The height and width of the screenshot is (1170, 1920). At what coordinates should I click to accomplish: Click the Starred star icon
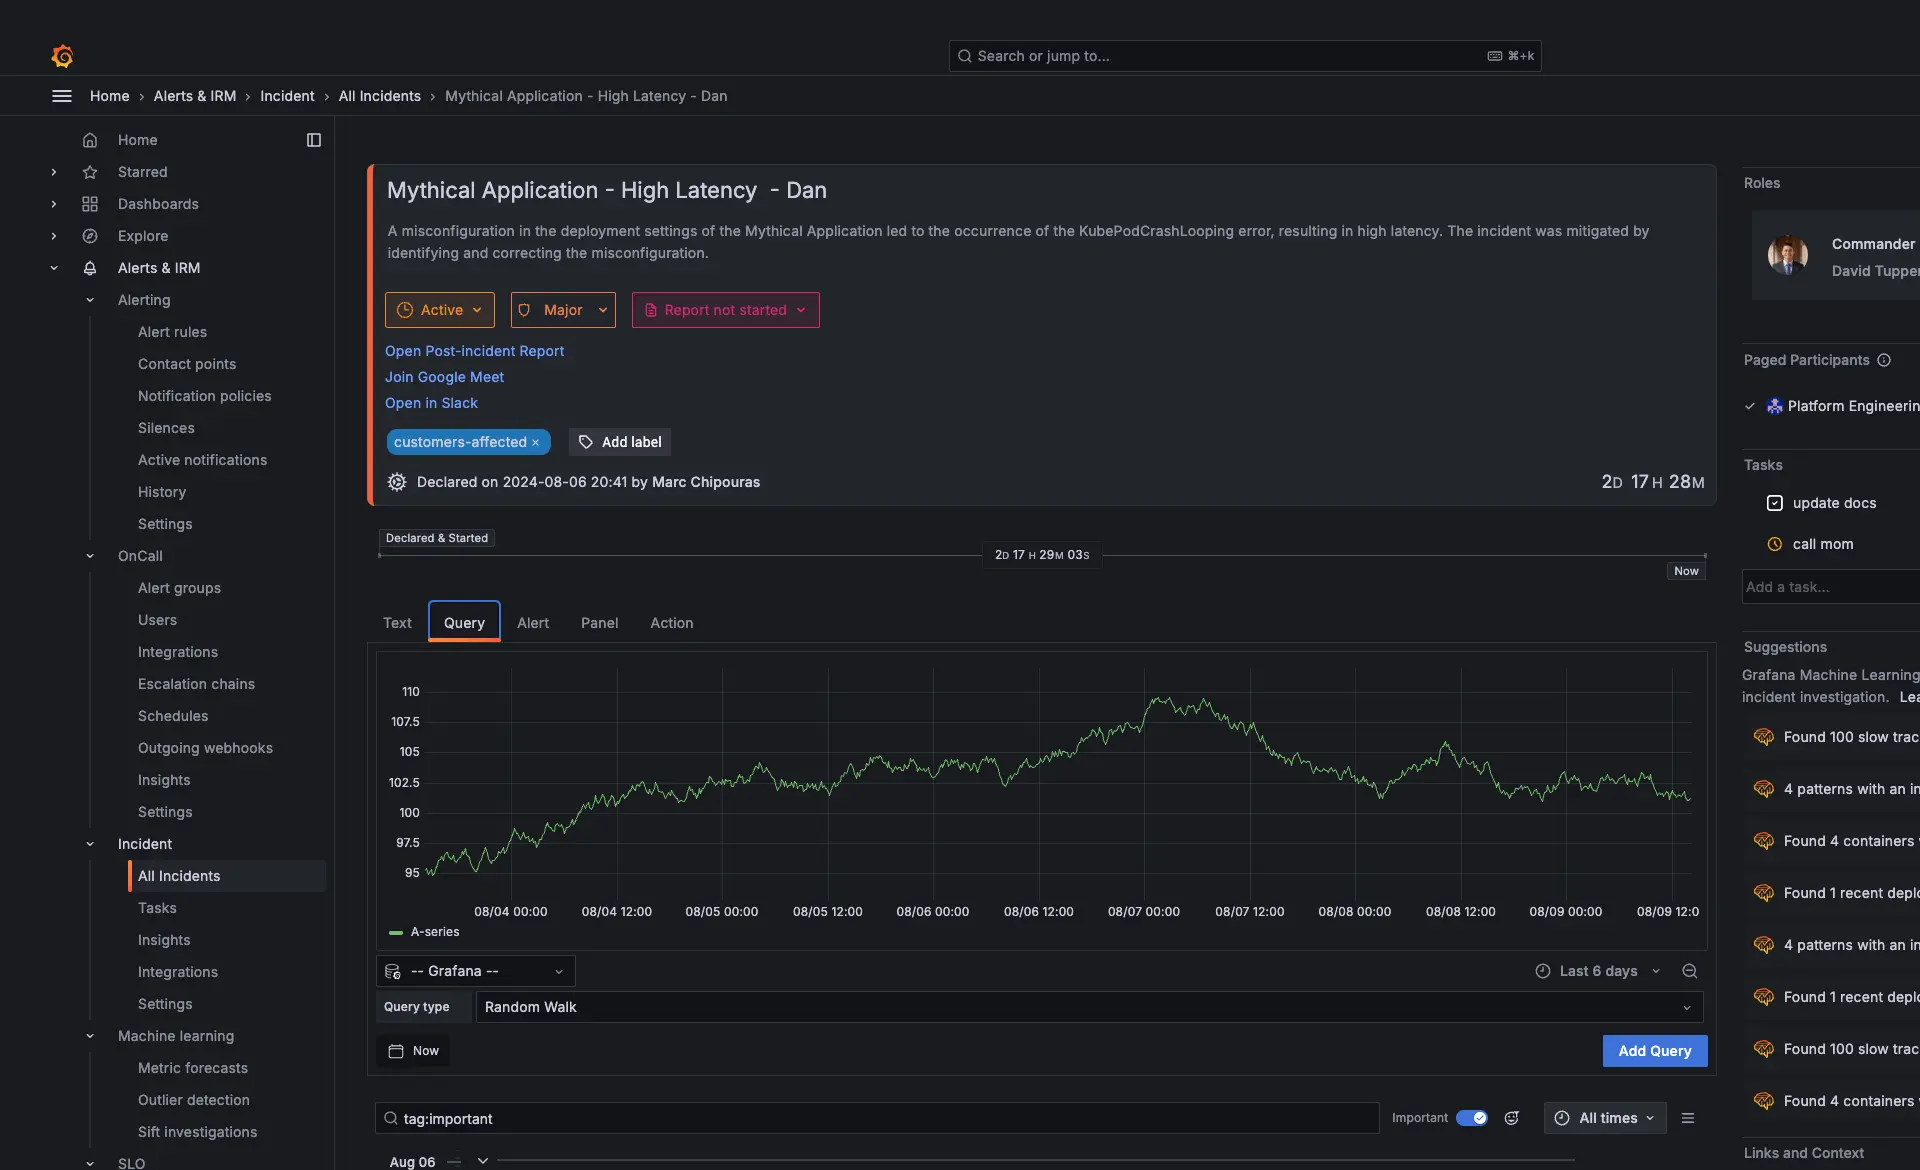pos(90,172)
